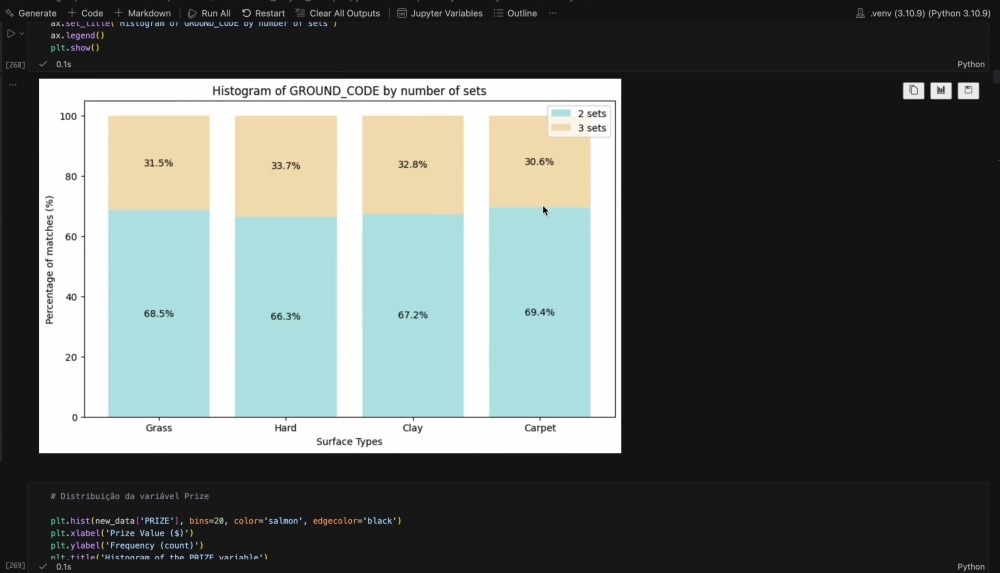Screen dimensions: 1000x573
Task: Click the 67.2% label on Clay bar
Action: tap(412, 315)
